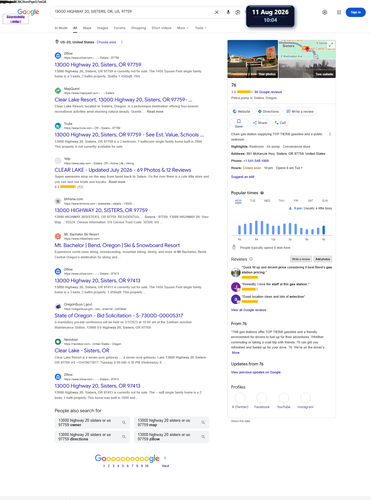
Task: Select SAT in Popular times
Action: [x=310, y=201]
